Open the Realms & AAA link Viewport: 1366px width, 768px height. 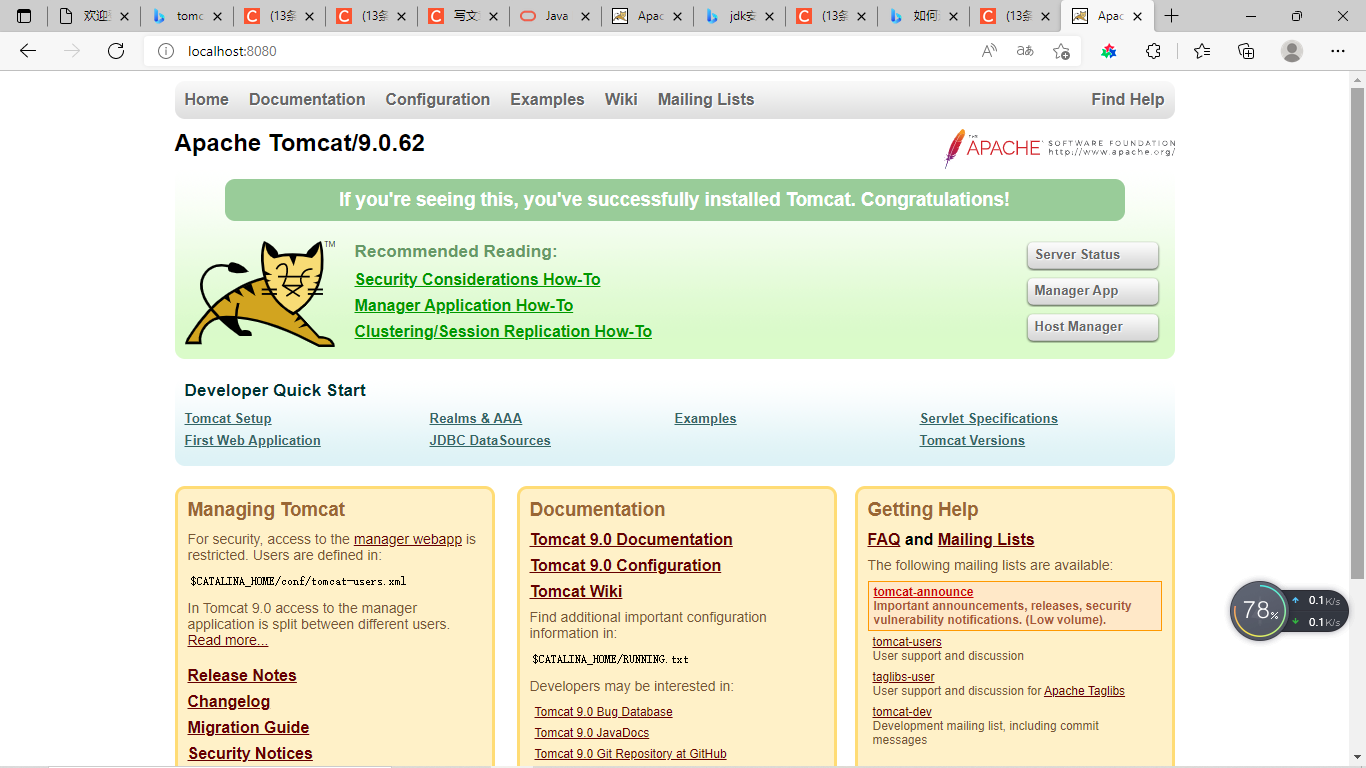click(476, 418)
